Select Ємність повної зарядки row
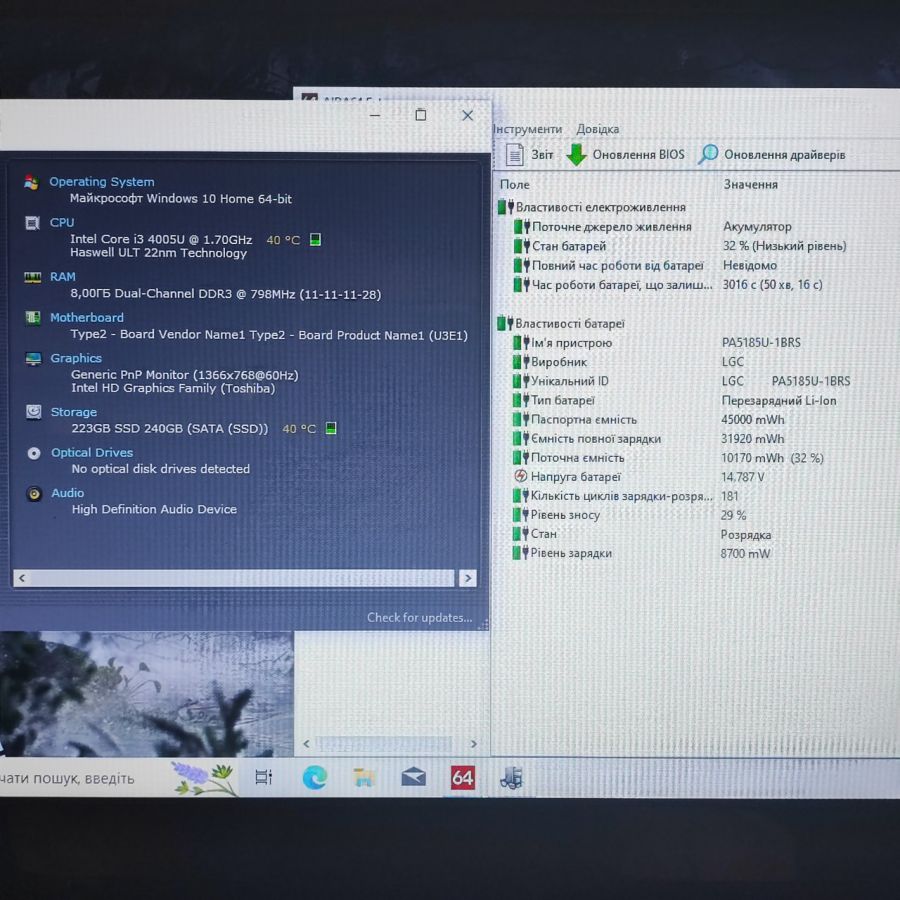This screenshot has width=900, height=900. (649, 439)
